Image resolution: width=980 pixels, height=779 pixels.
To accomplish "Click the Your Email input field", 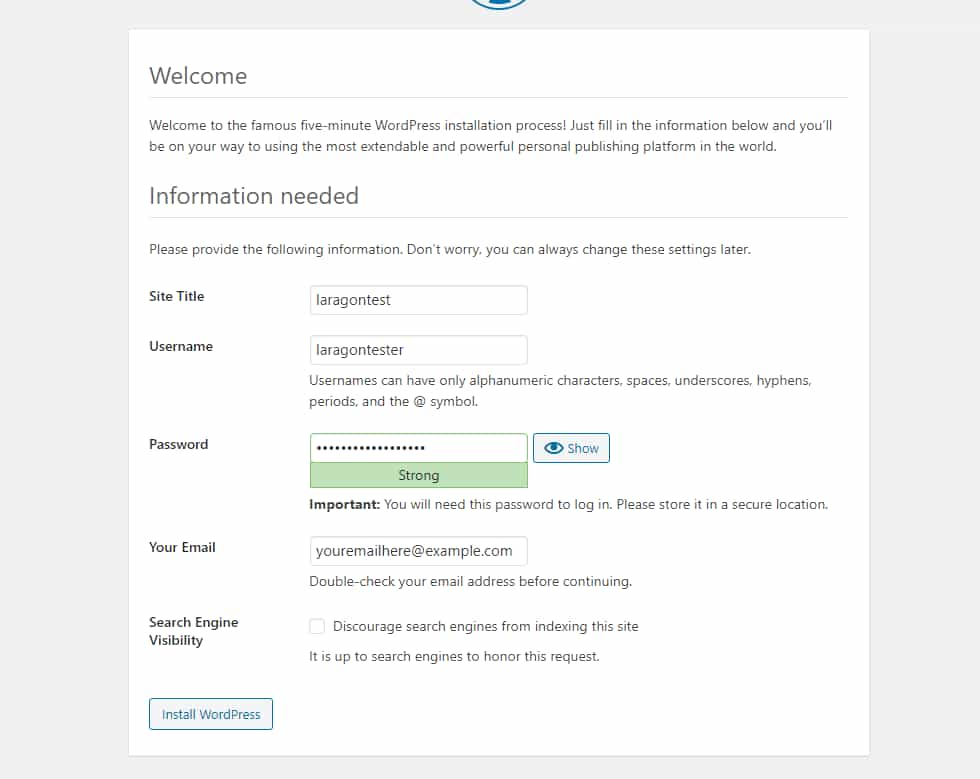I will coord(418,551).
